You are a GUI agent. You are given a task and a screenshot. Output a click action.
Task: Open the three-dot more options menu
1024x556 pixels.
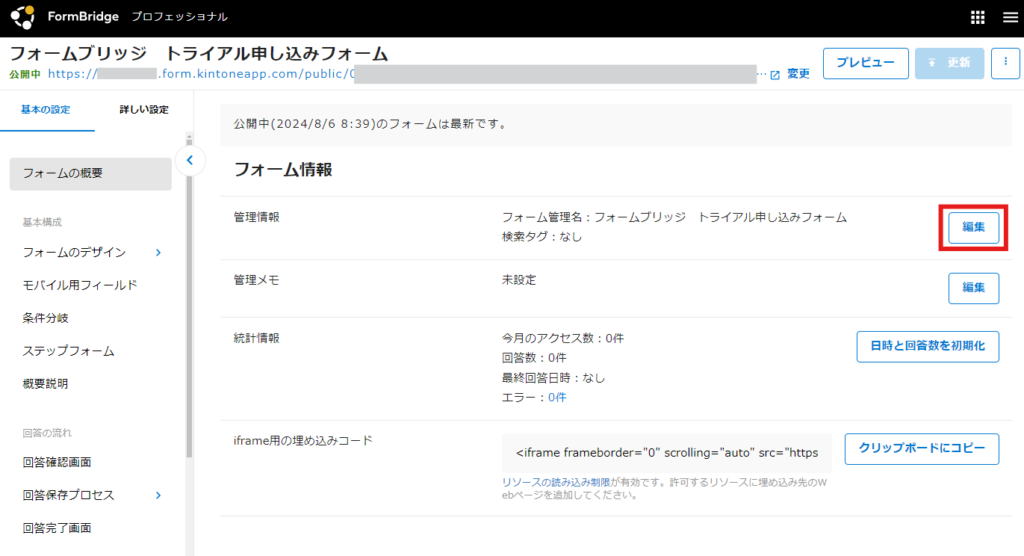(x=1004, y=62)
